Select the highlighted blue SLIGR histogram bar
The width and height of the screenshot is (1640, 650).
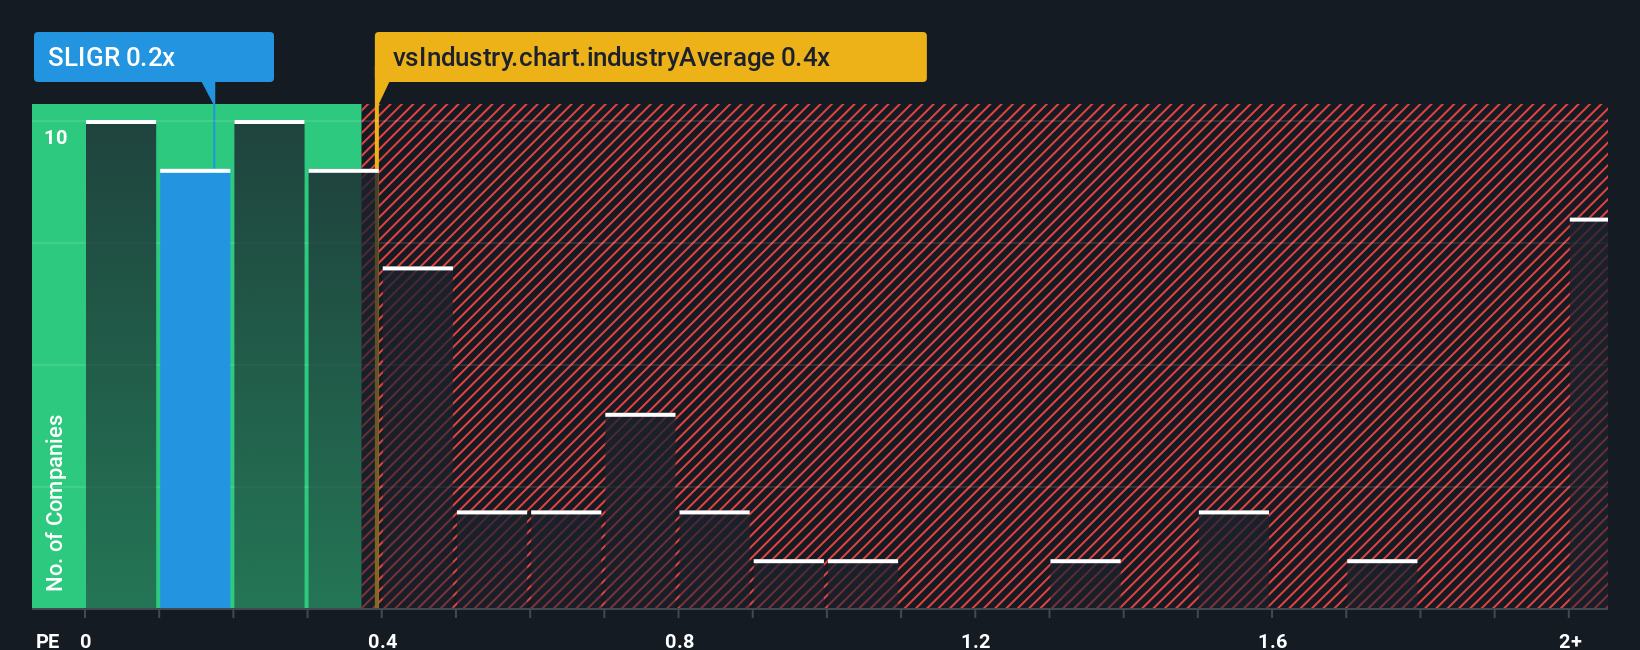(195, 389)
